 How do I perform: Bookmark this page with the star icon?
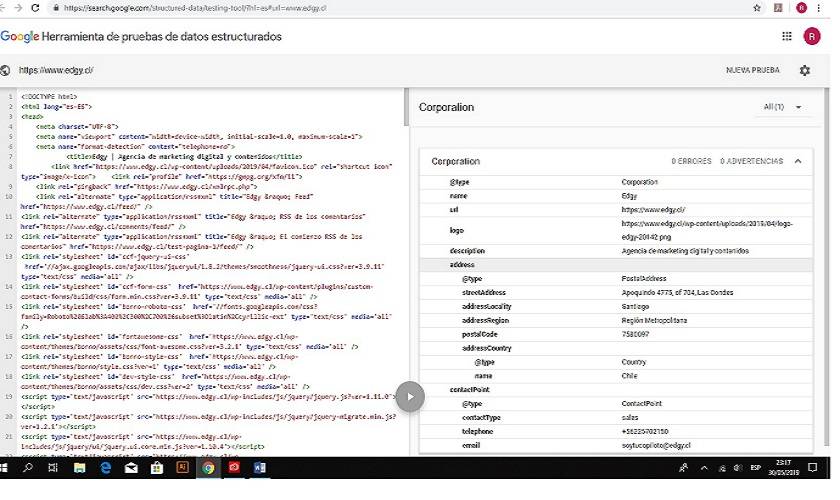(x=757, y=8)
